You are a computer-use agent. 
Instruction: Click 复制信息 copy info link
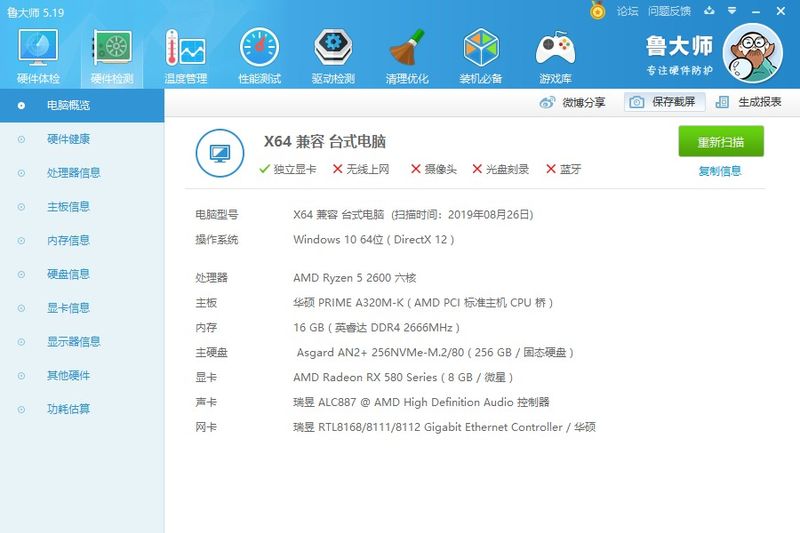click(x=720, y=171)
